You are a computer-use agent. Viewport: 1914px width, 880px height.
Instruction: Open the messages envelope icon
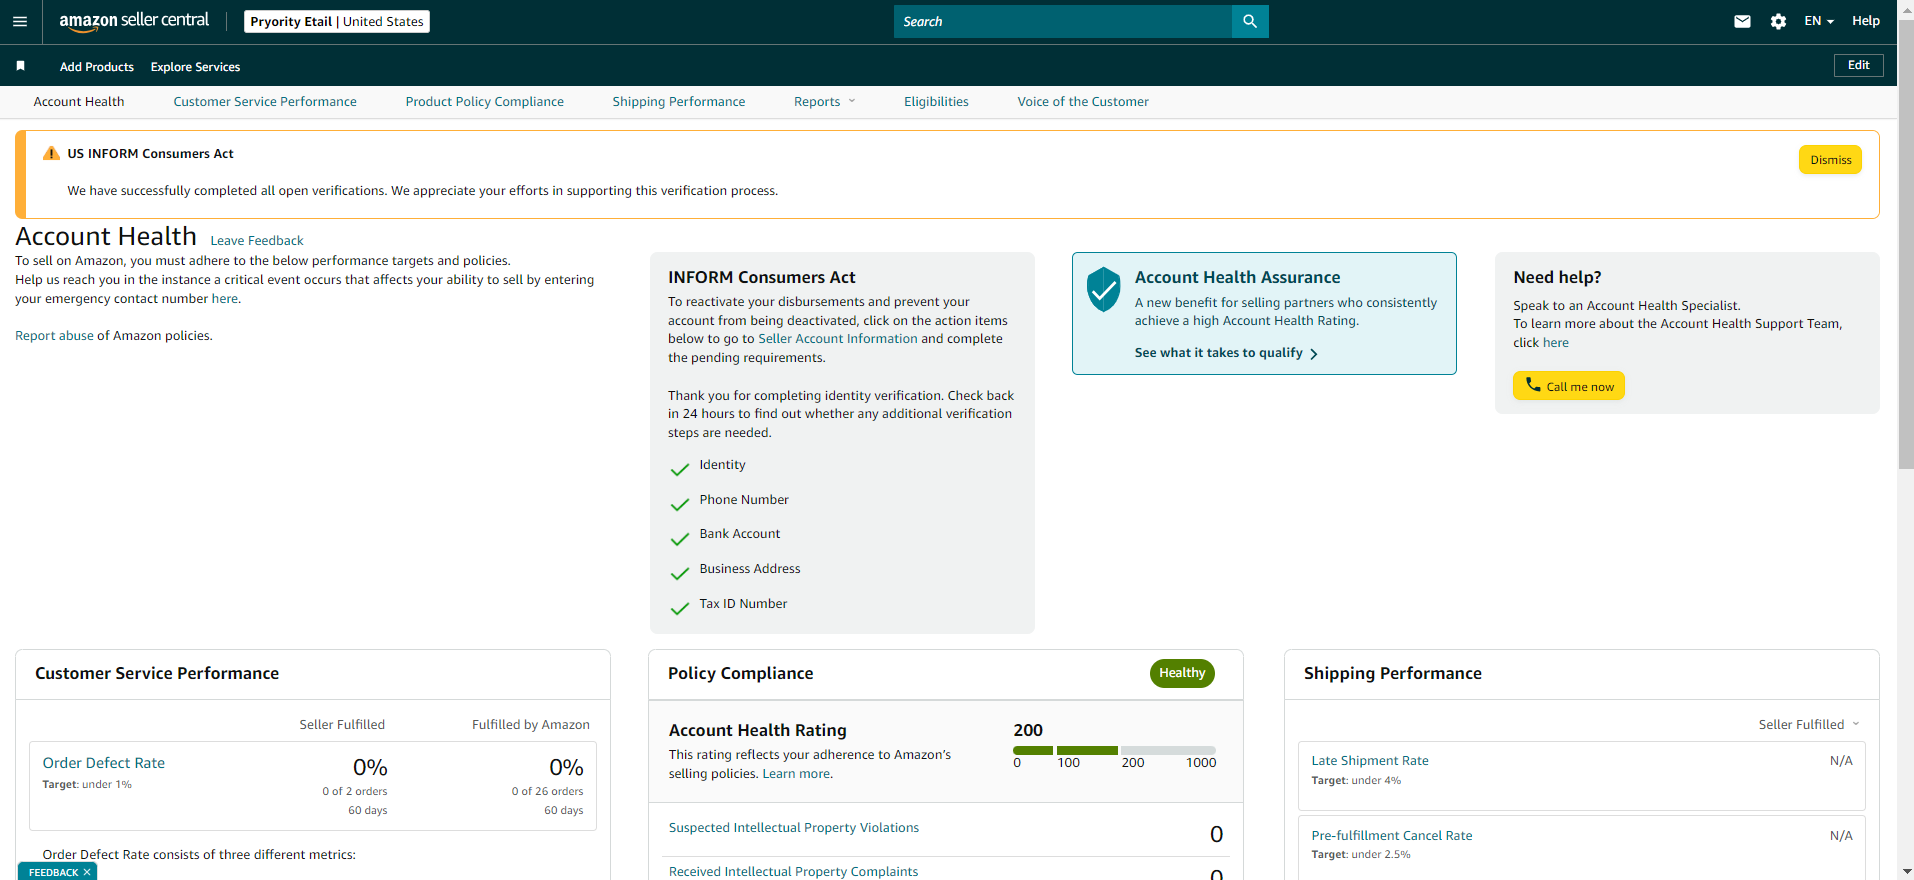[1742, 21]
